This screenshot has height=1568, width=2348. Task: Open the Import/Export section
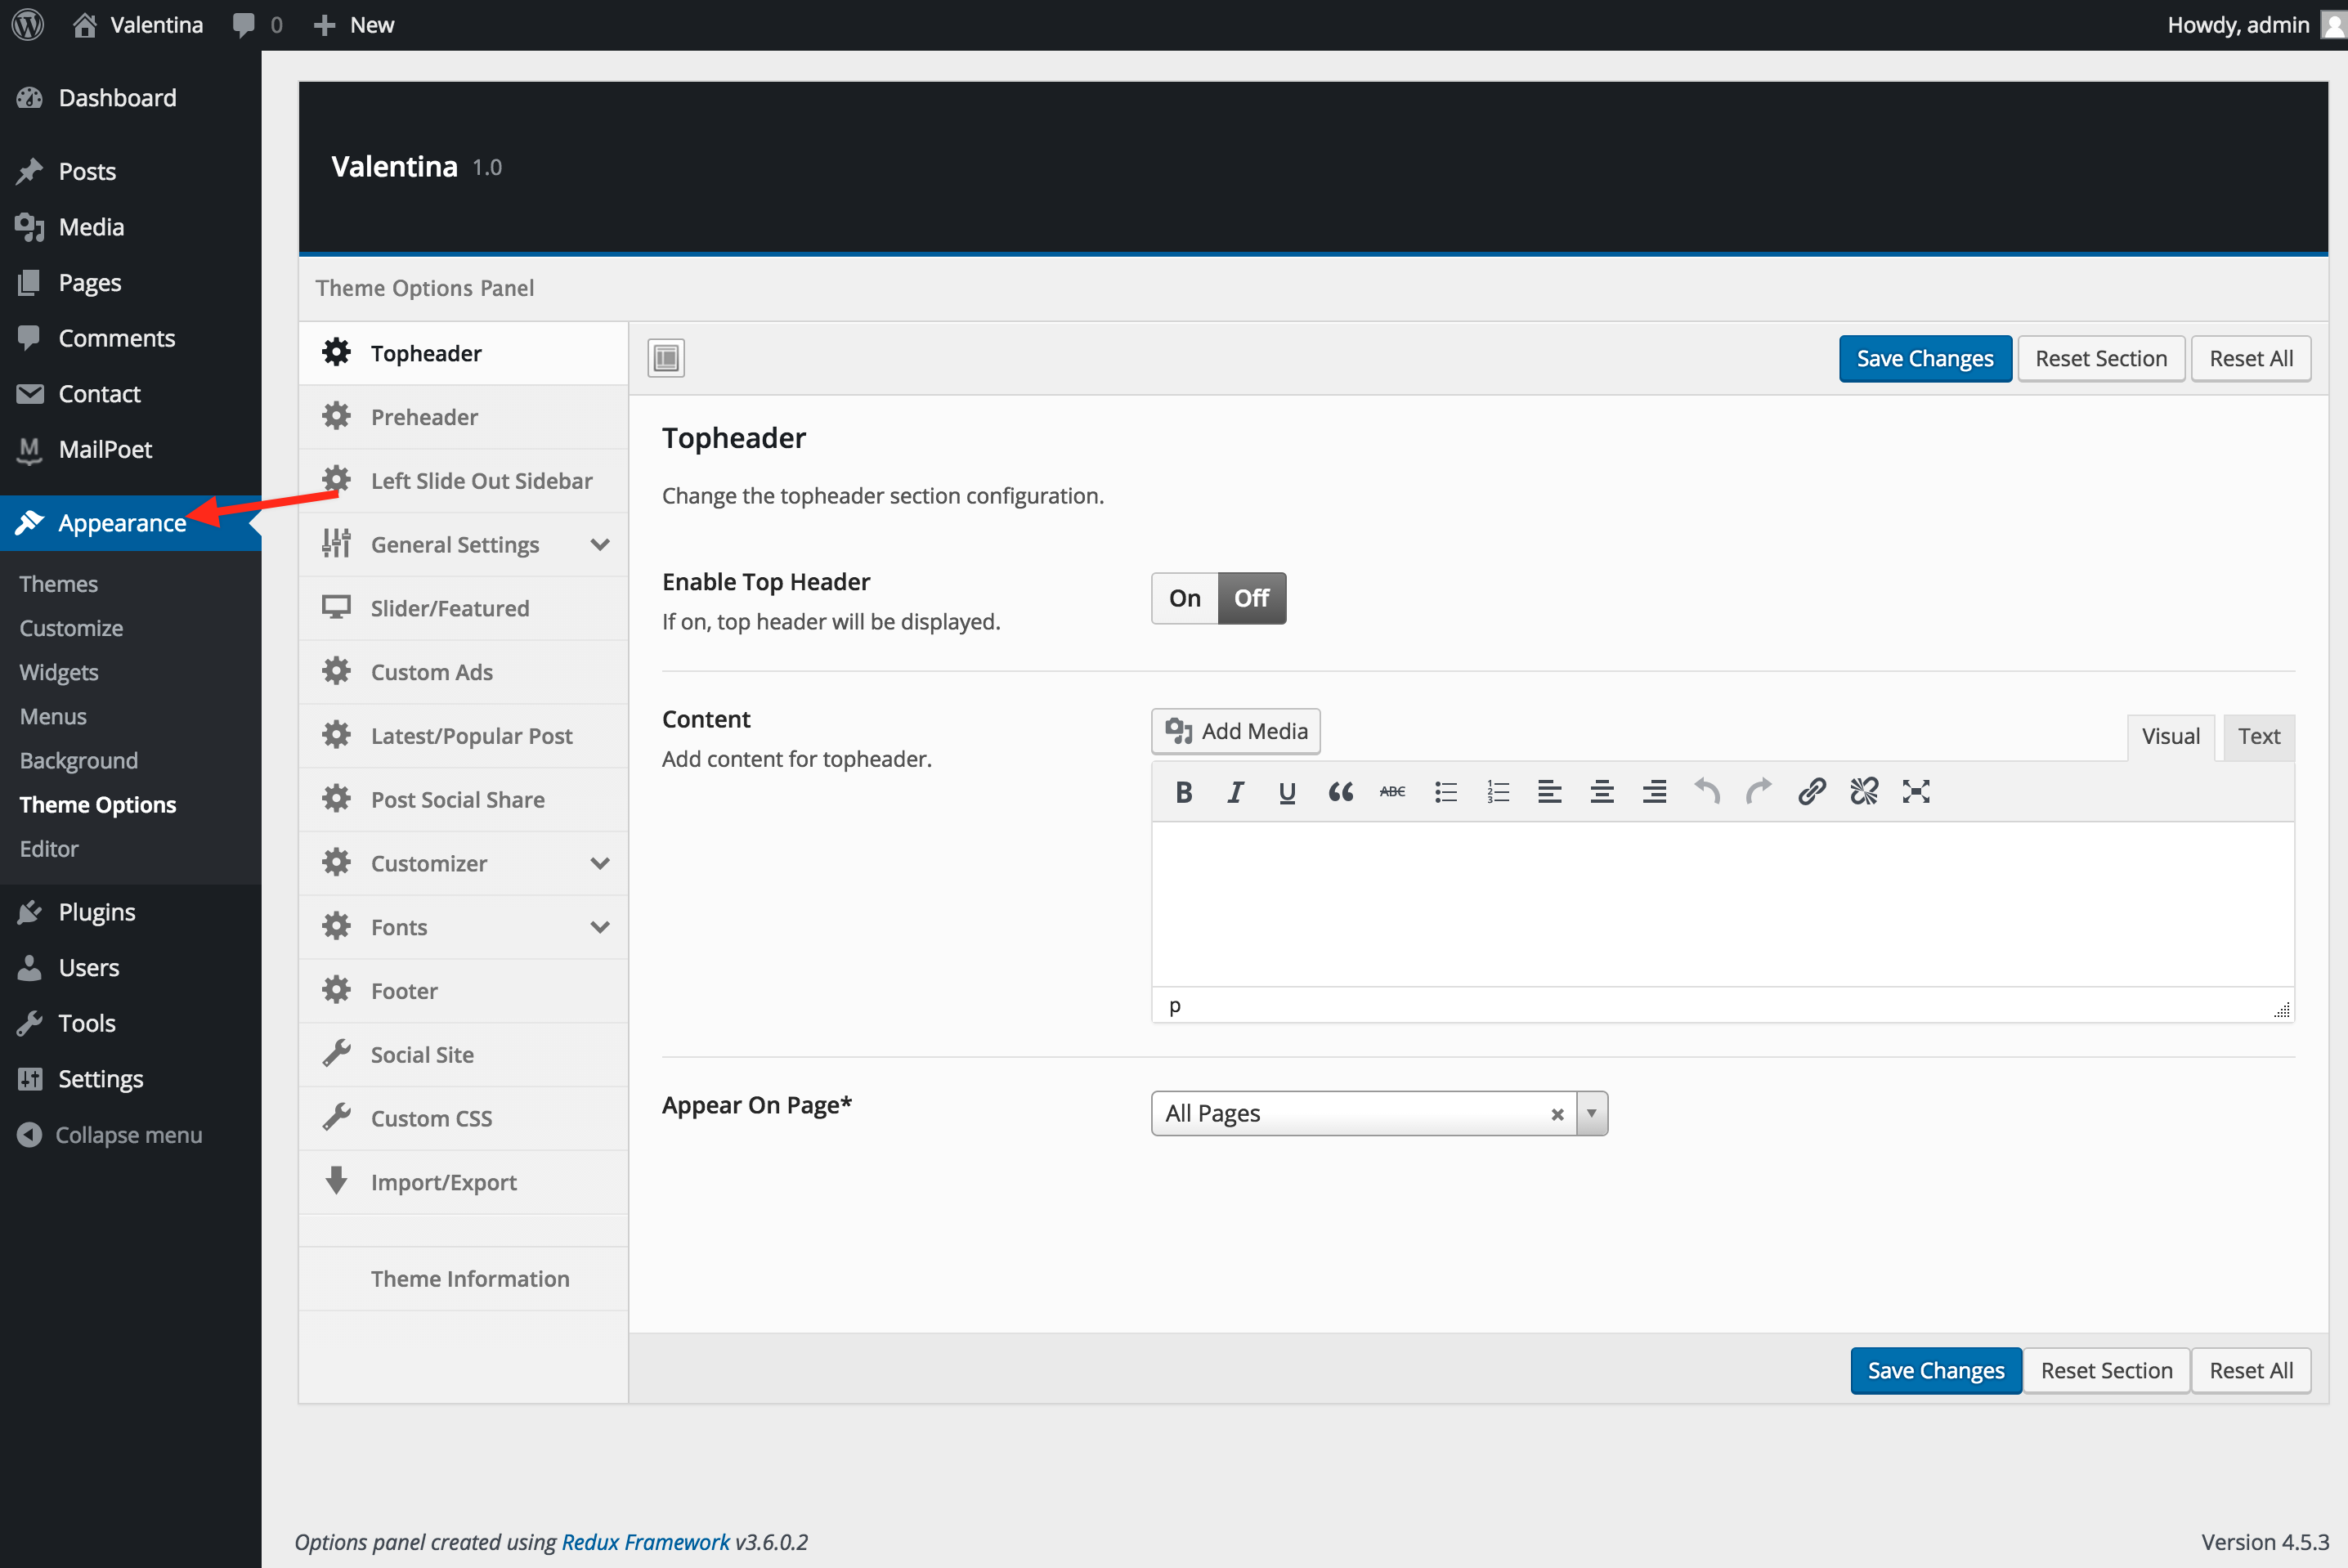point(464,1182)
